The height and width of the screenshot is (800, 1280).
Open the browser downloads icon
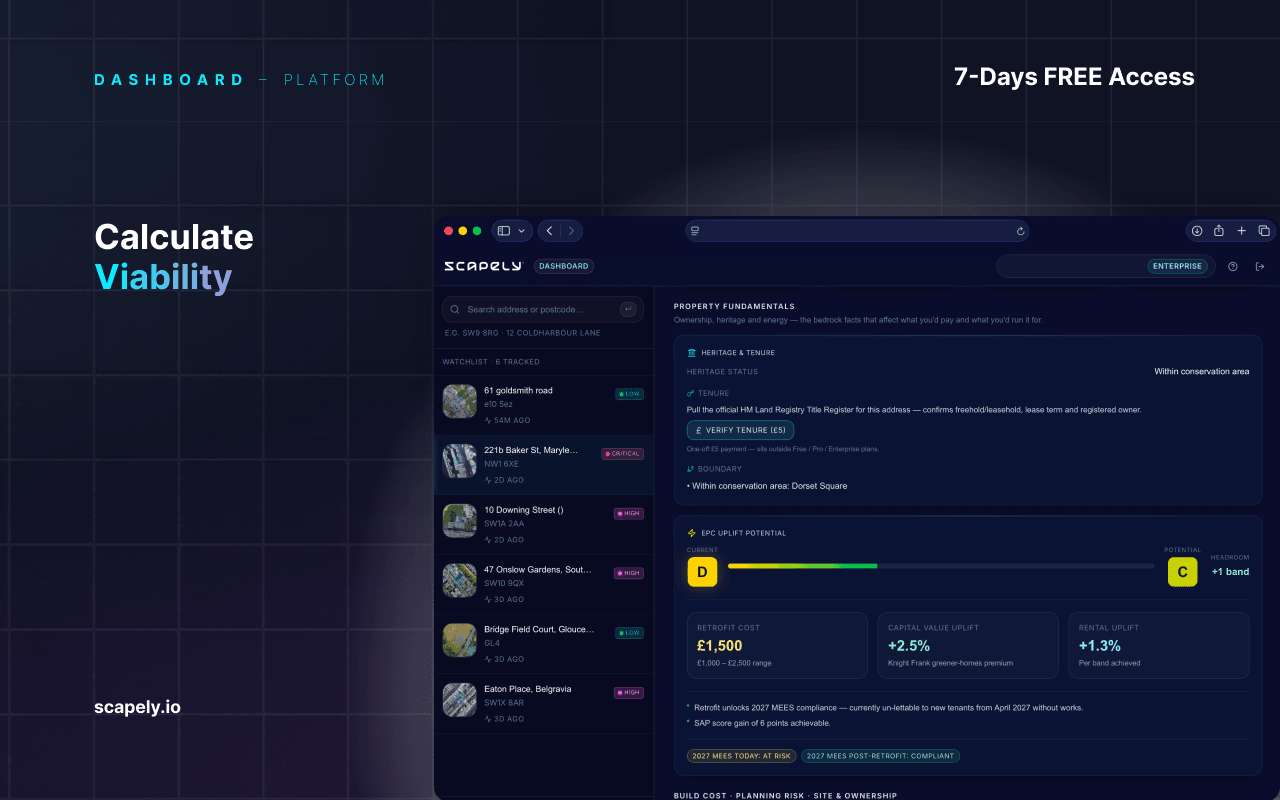click(x=1196, y=231)
